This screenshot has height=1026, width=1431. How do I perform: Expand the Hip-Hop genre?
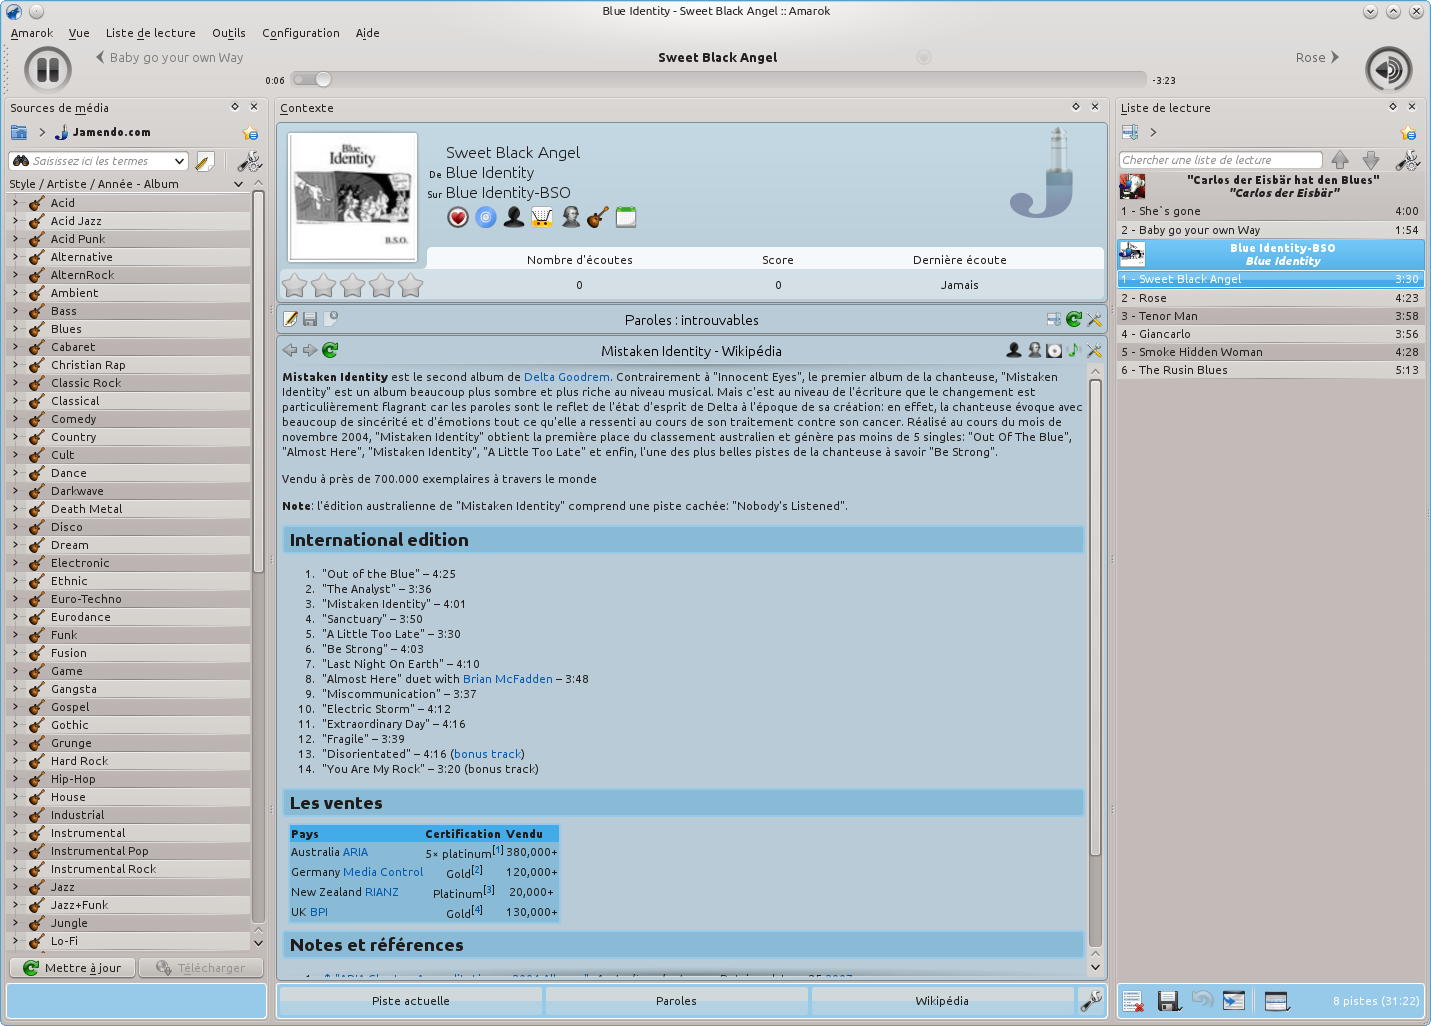(15, 779)
